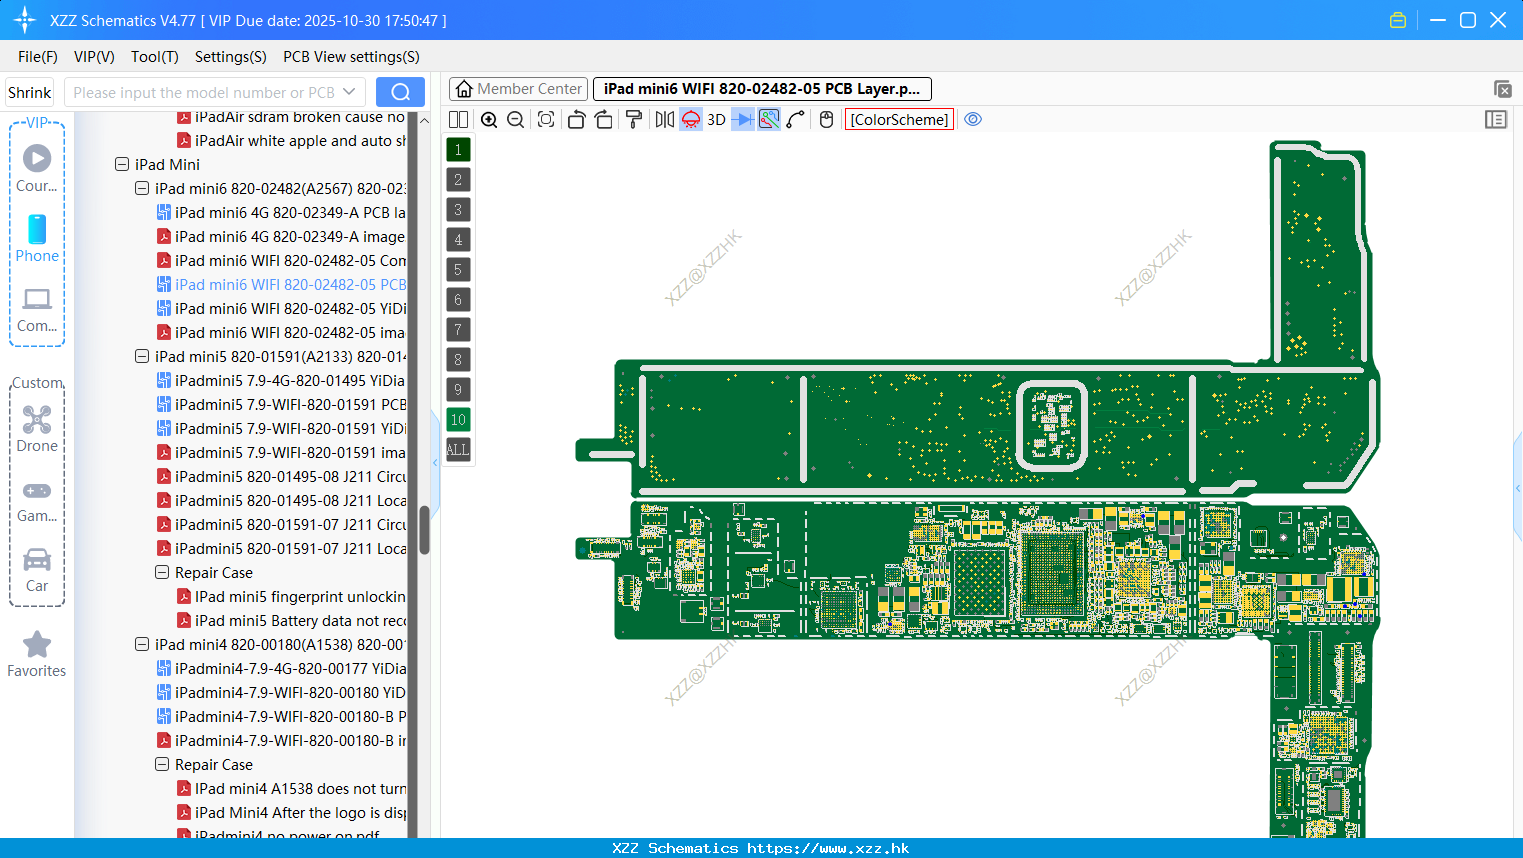Zoom in on the PCB view
The image size is (1523, 858).
point(489,119)
